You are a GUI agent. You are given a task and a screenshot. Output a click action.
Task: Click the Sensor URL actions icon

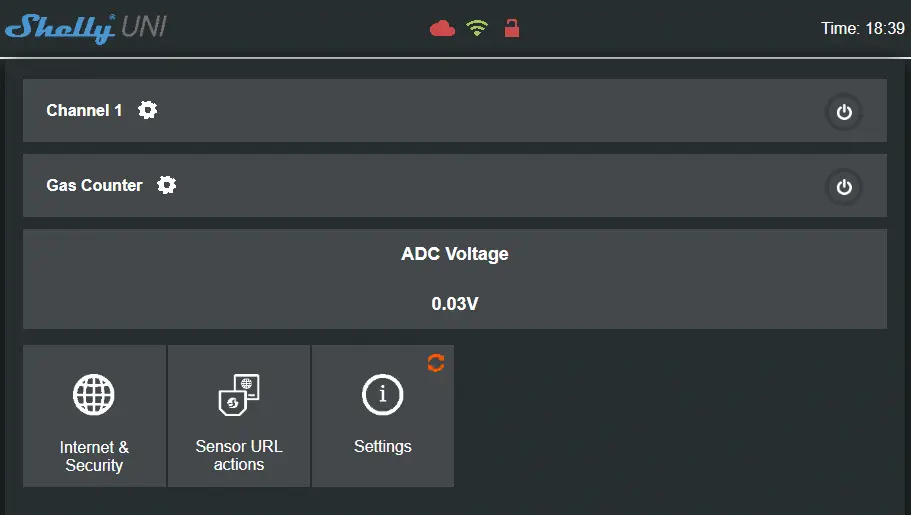pos(239,395)
